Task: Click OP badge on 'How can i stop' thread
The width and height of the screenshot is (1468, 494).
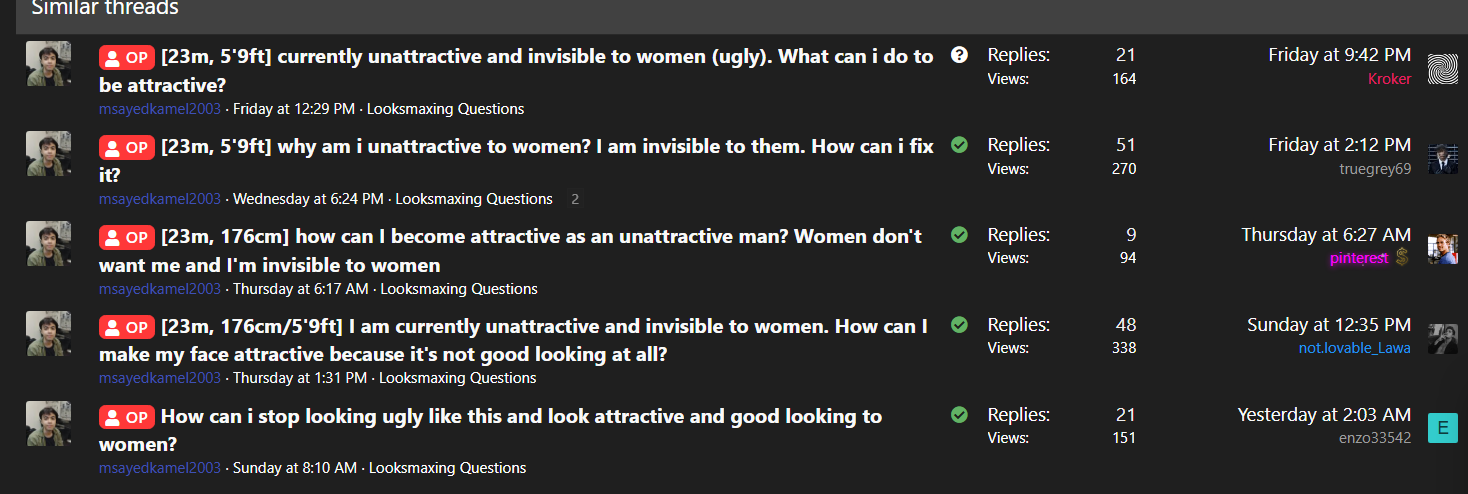Action: [x=127, y=417]
